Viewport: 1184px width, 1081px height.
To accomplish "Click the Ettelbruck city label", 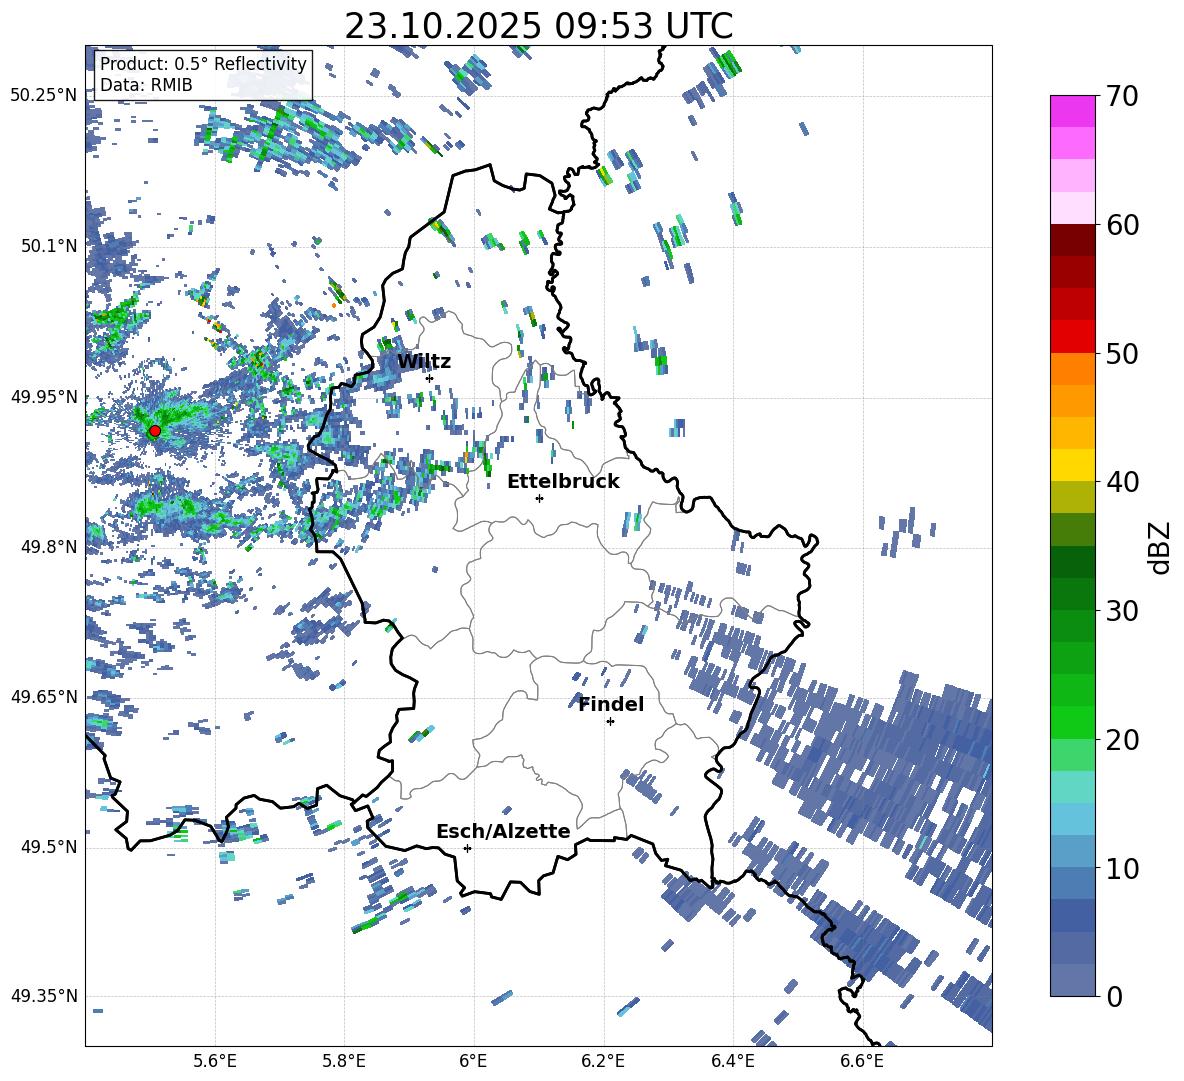I will click(563, 482).
